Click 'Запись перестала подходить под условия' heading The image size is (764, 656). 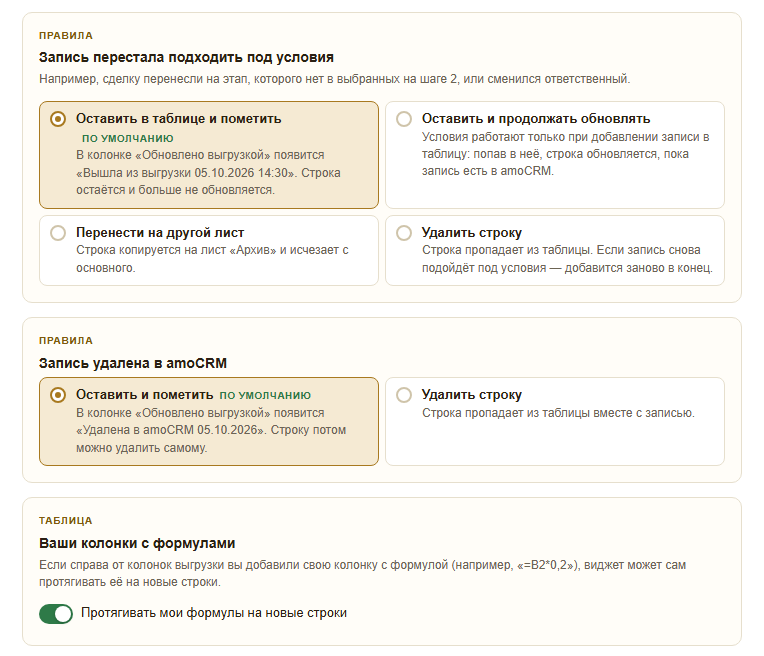186,58
